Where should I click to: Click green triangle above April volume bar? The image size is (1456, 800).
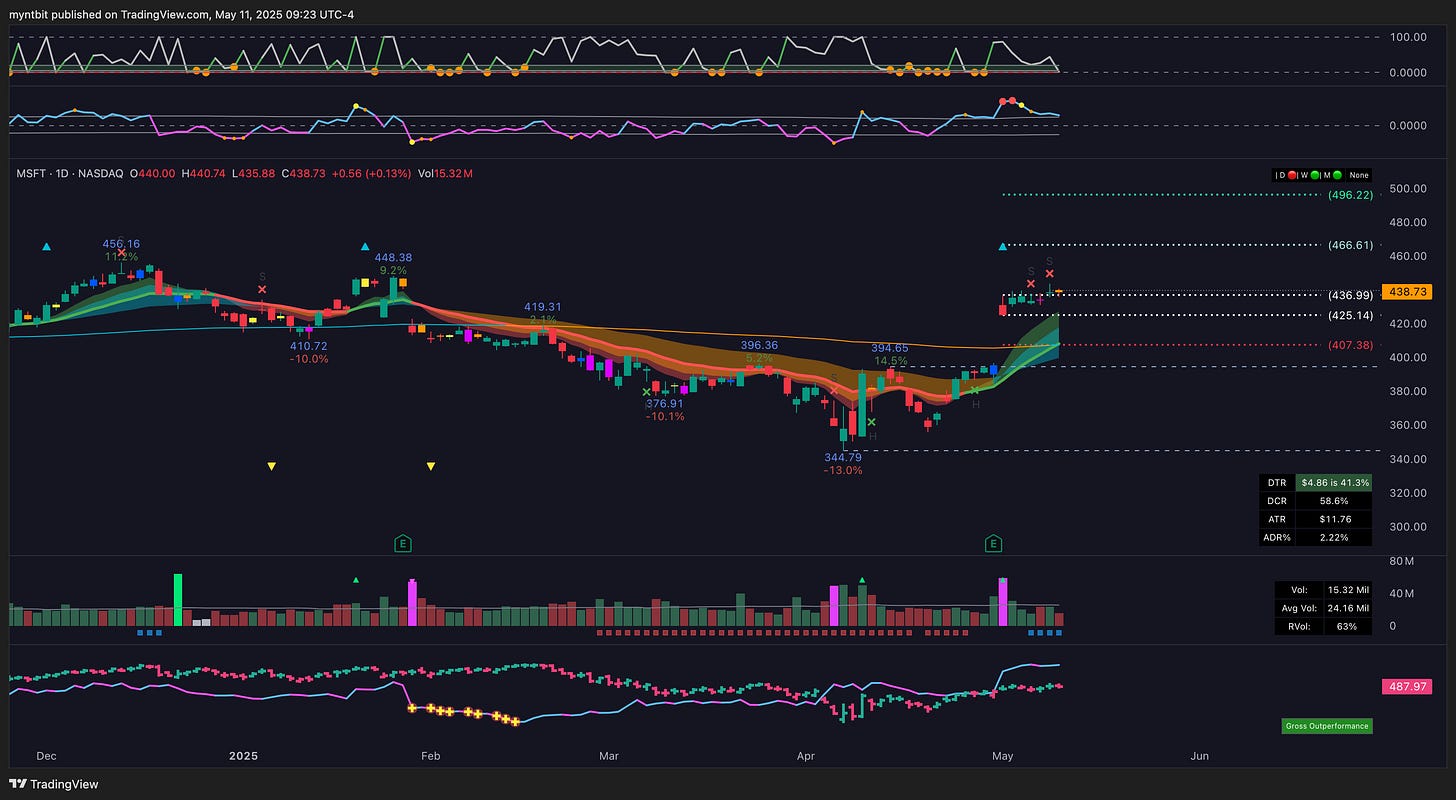(863, 579)
